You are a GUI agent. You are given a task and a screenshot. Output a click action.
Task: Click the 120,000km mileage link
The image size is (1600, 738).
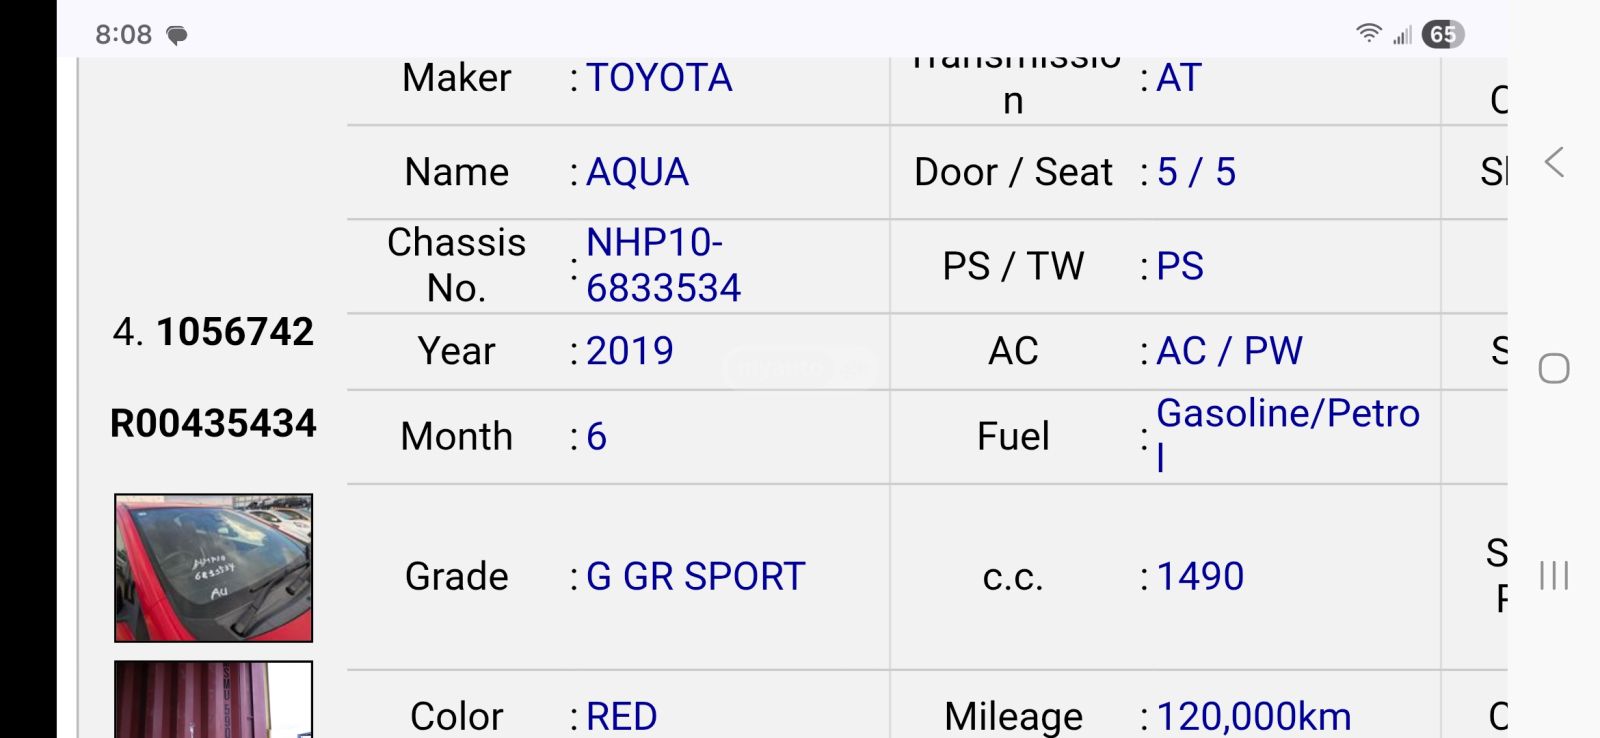(1252, 716)
